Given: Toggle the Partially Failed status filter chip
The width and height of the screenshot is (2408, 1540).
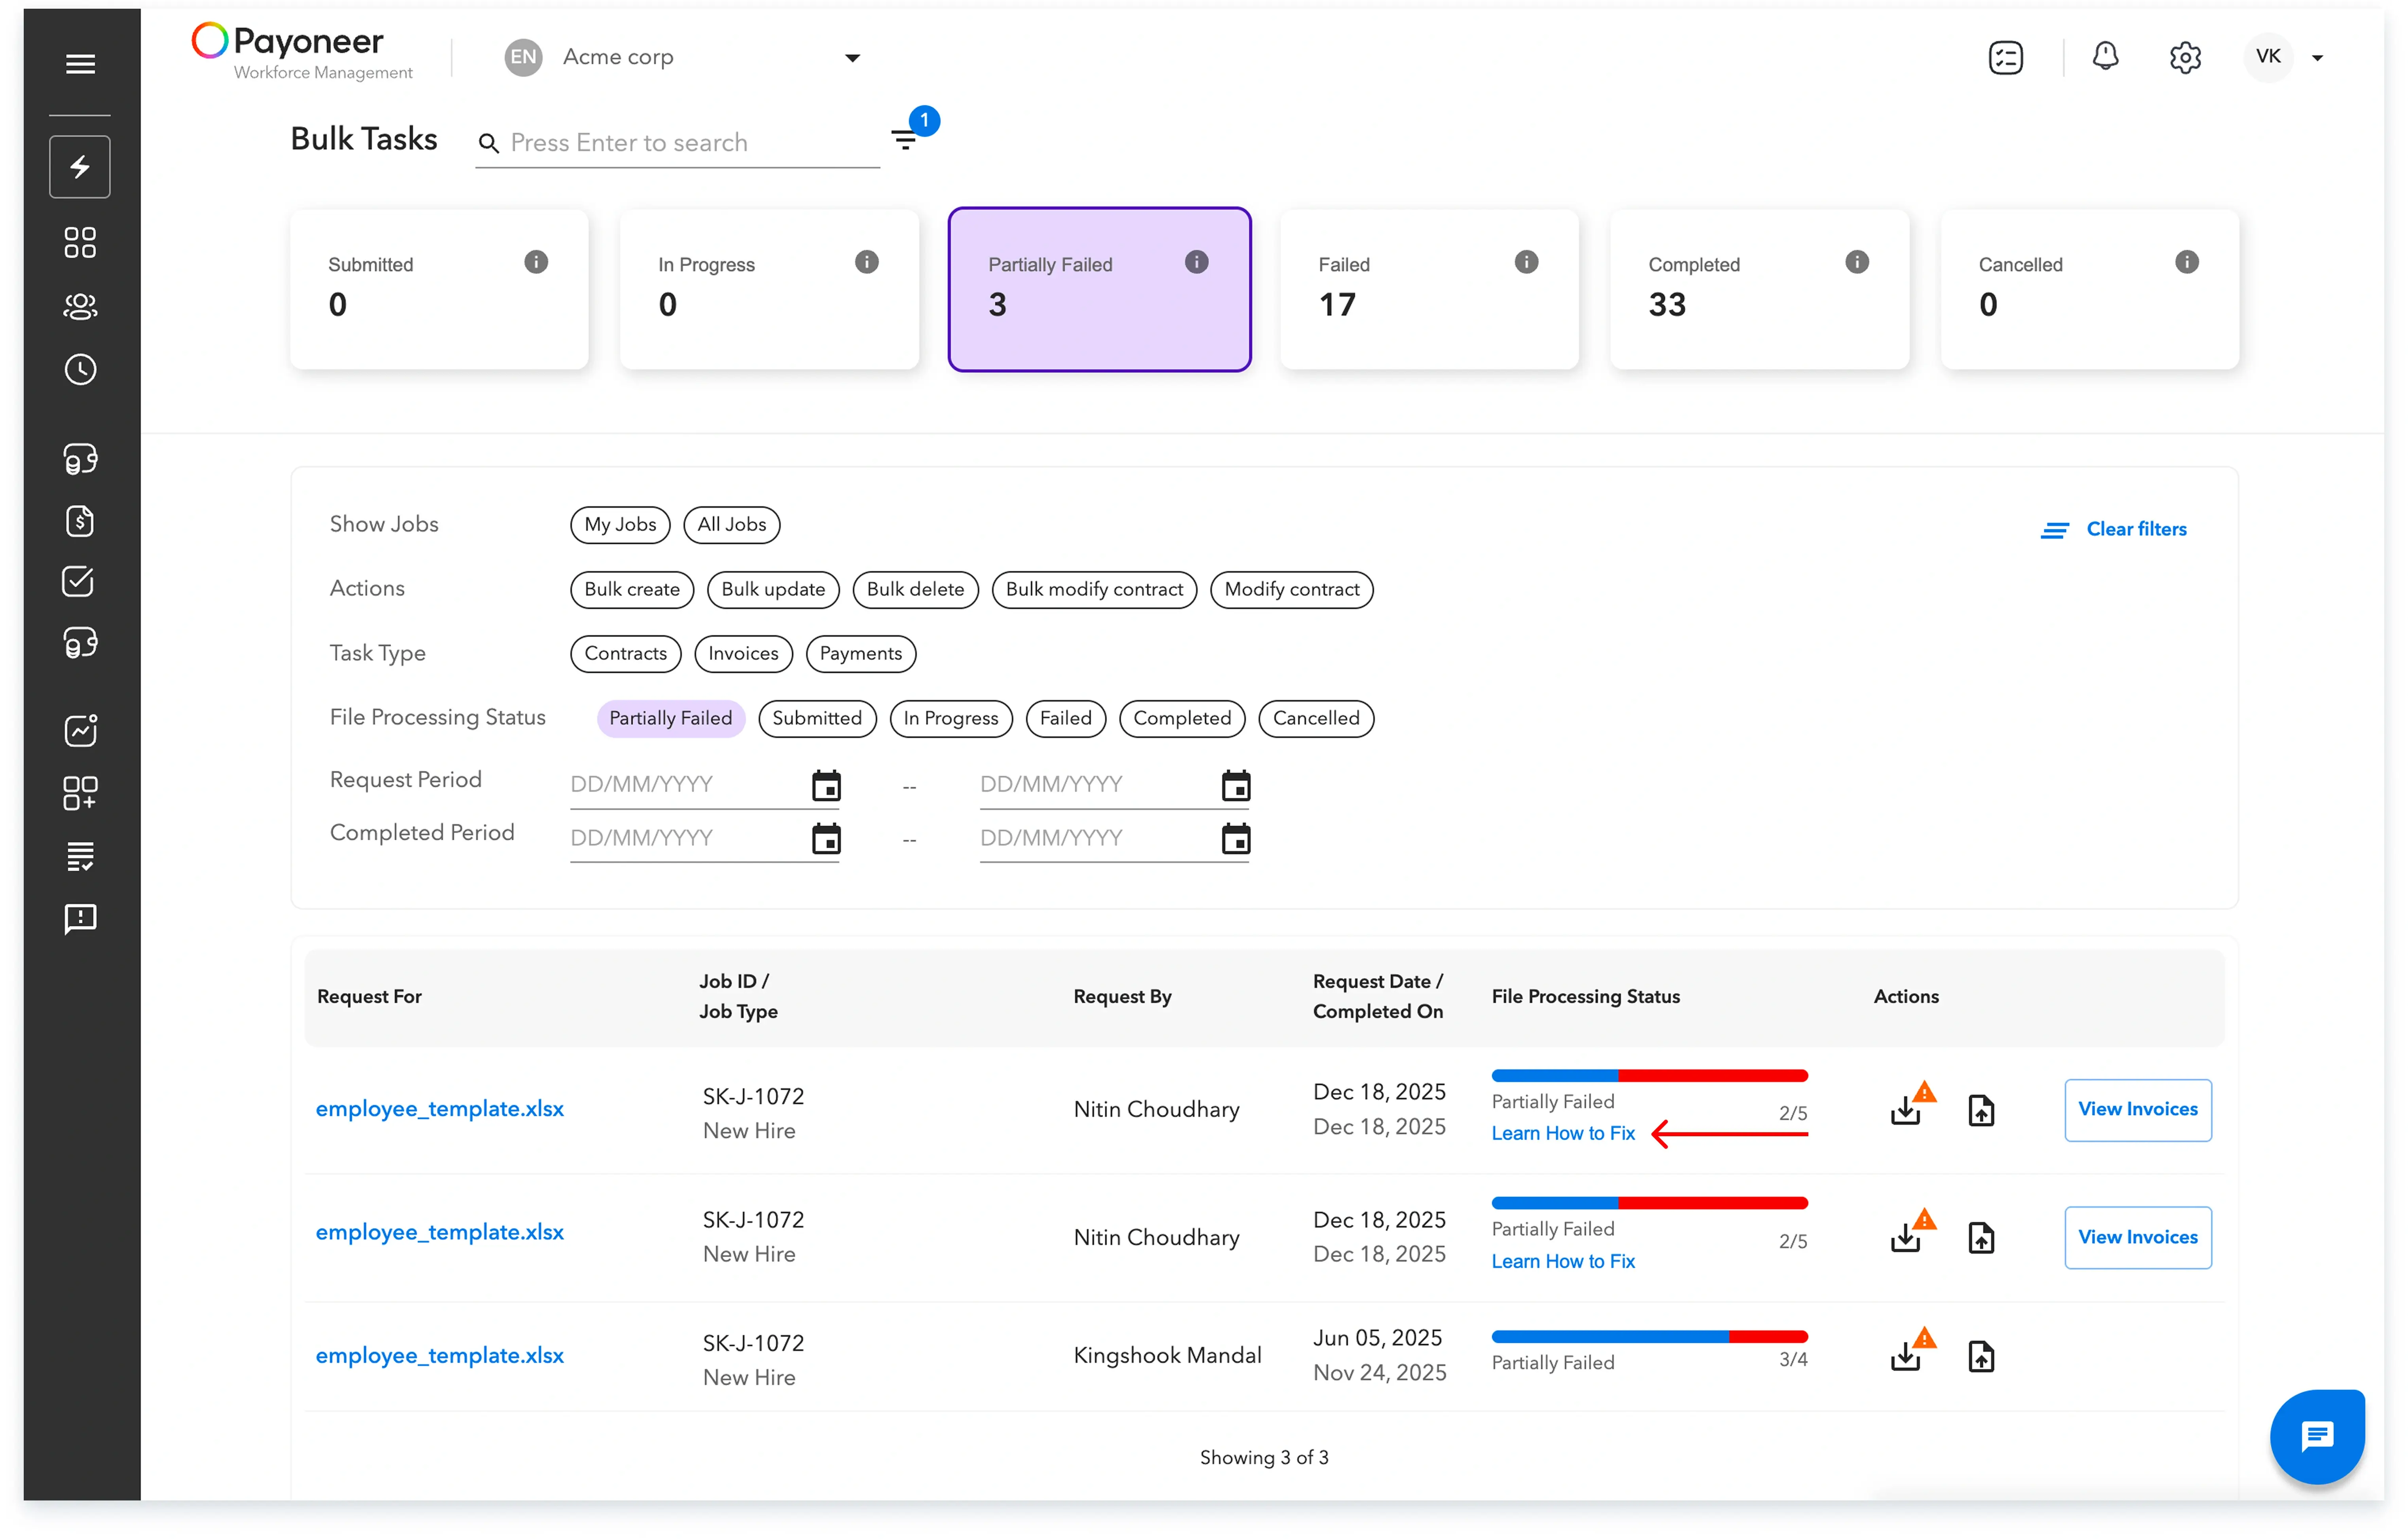Looking at the screenshot, I should (670, 718).
